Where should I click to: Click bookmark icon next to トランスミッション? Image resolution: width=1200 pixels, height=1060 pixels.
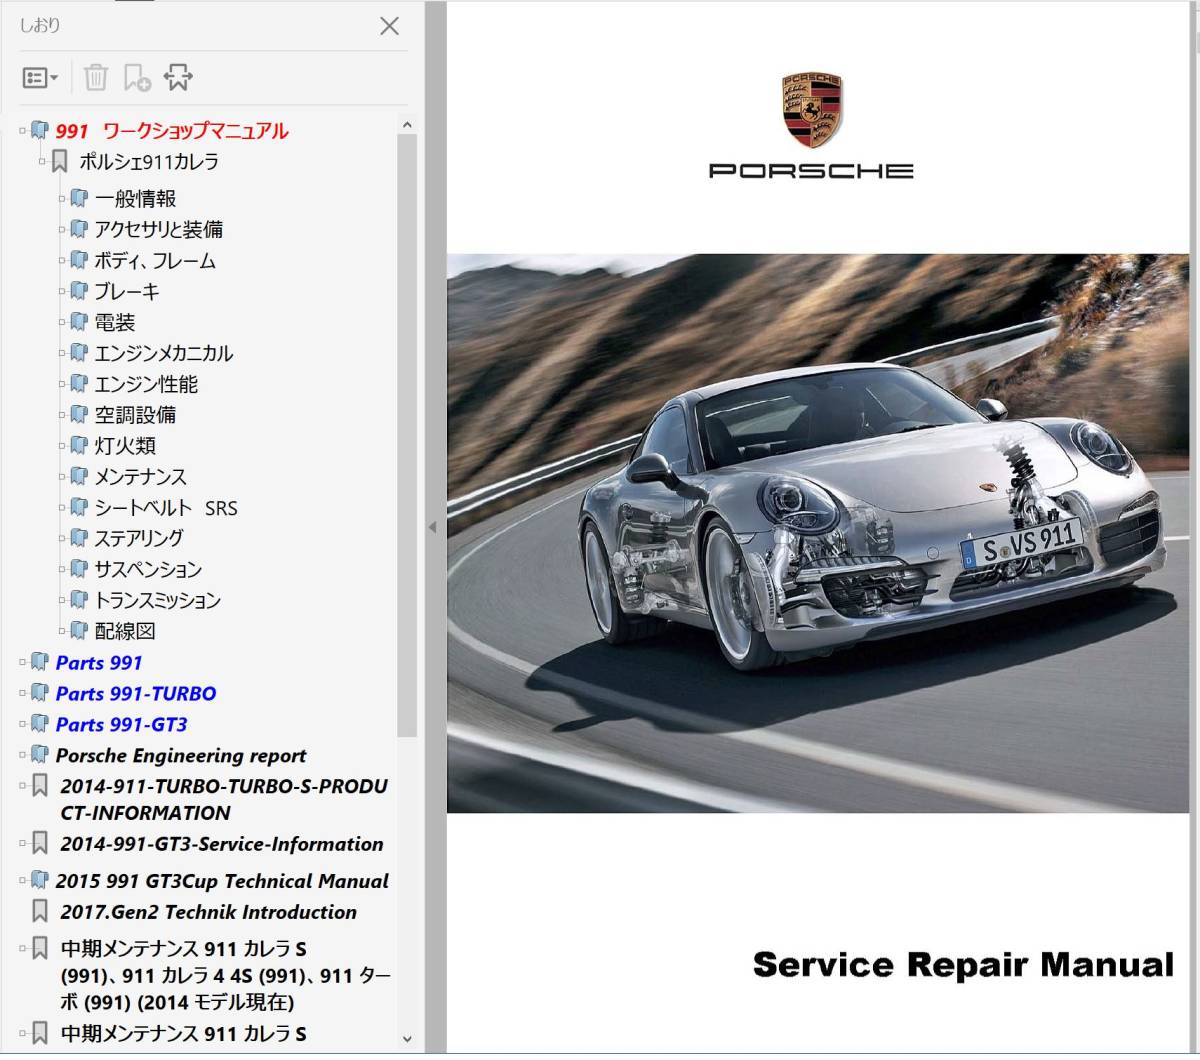[x=79, y=600]
